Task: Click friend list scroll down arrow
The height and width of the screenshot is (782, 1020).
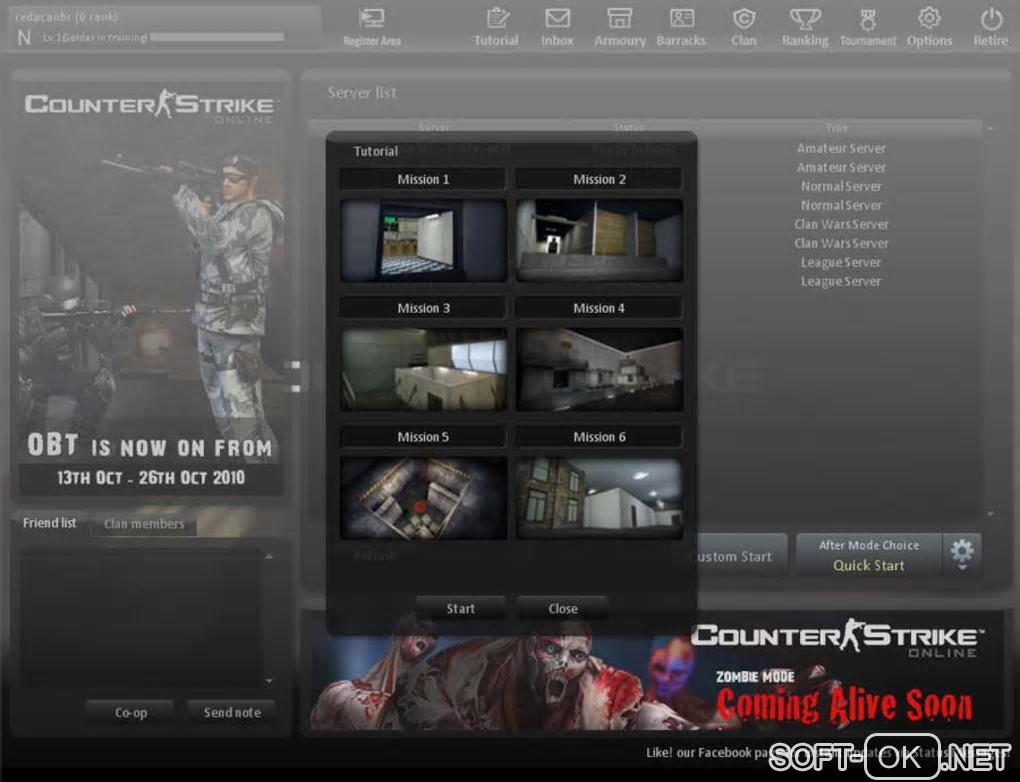Action: coord(269,681)
